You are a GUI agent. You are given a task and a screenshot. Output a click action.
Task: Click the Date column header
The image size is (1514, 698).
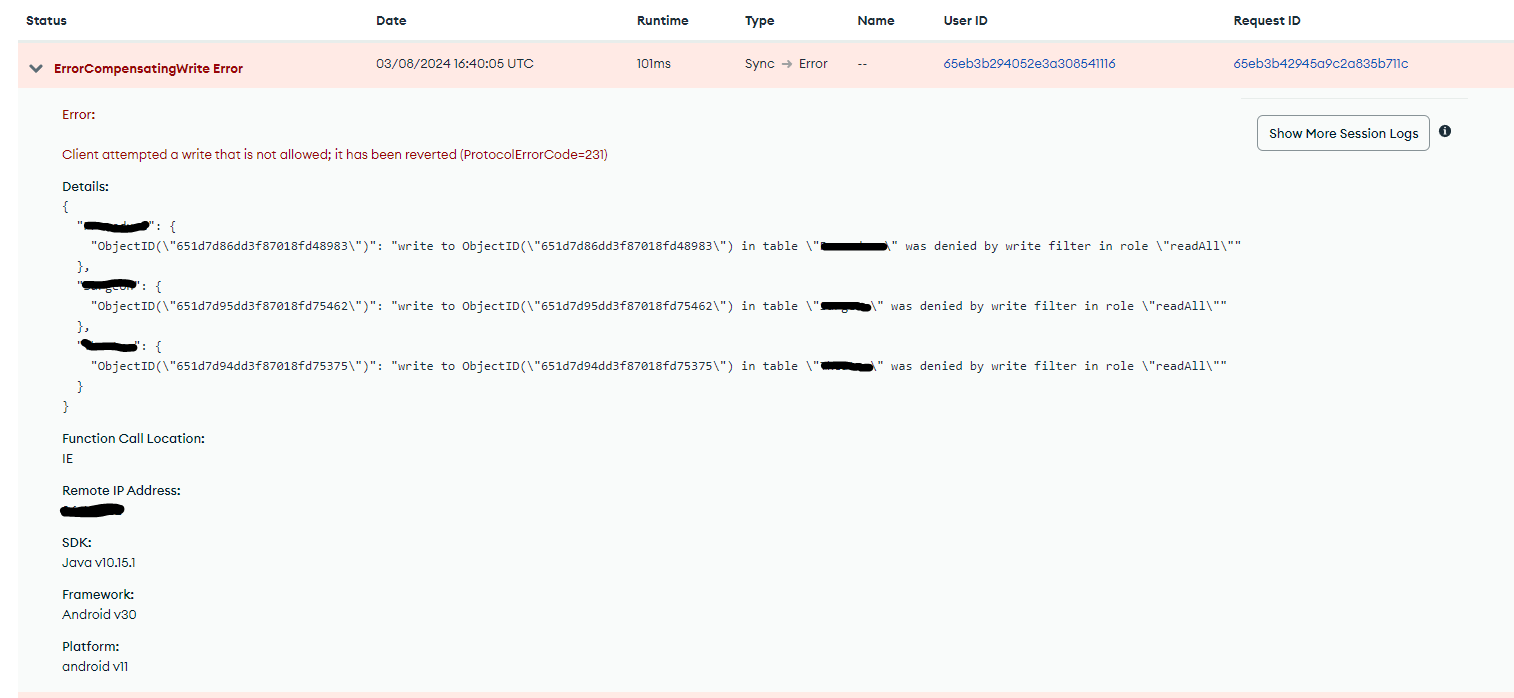click(x=391, y=21)
